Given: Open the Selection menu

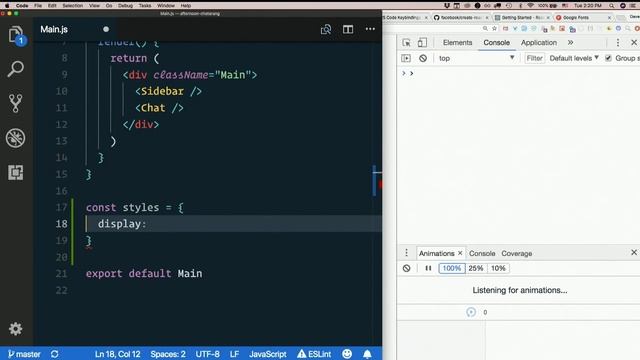Looking at the screenshot, I should 72,6.
